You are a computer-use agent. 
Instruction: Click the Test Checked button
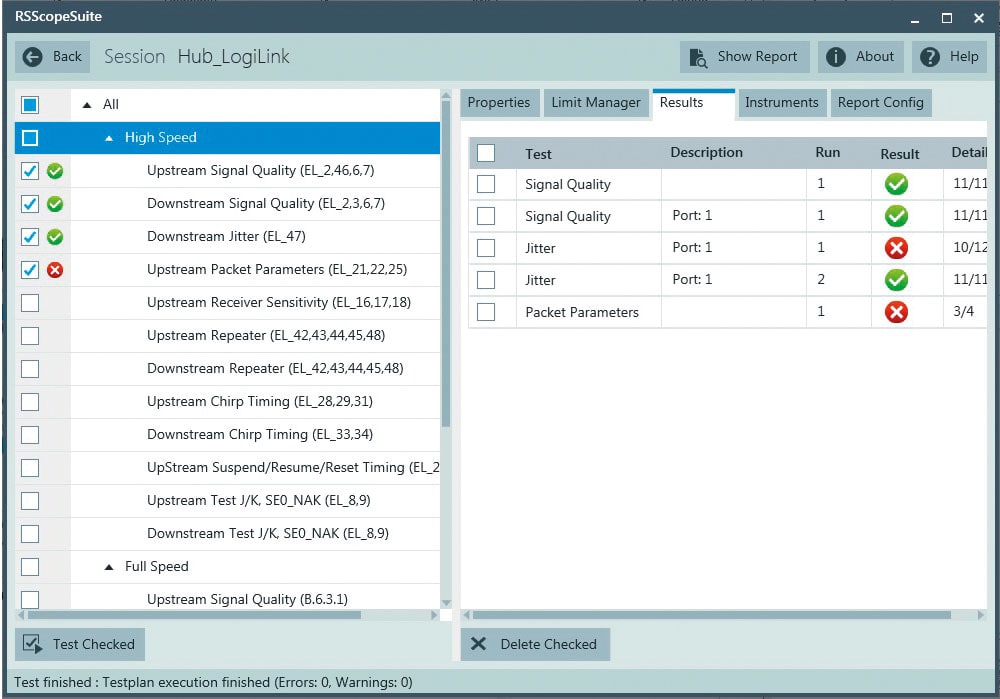[x=80, y=644]
